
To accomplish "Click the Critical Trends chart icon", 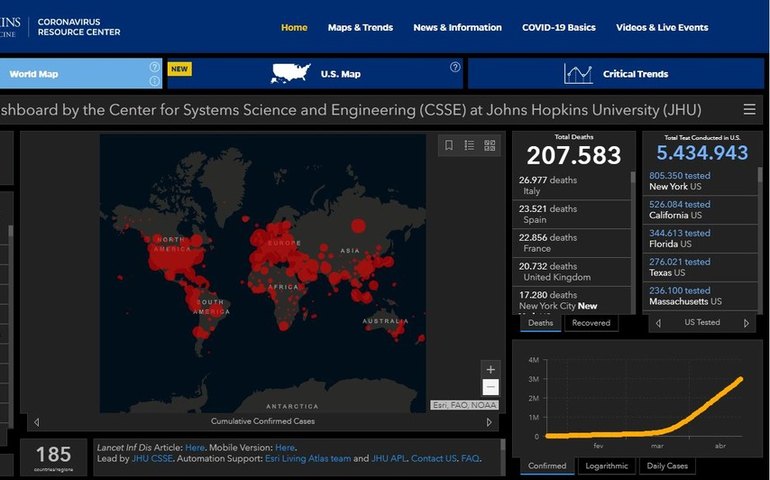I will tap(578, 74).
